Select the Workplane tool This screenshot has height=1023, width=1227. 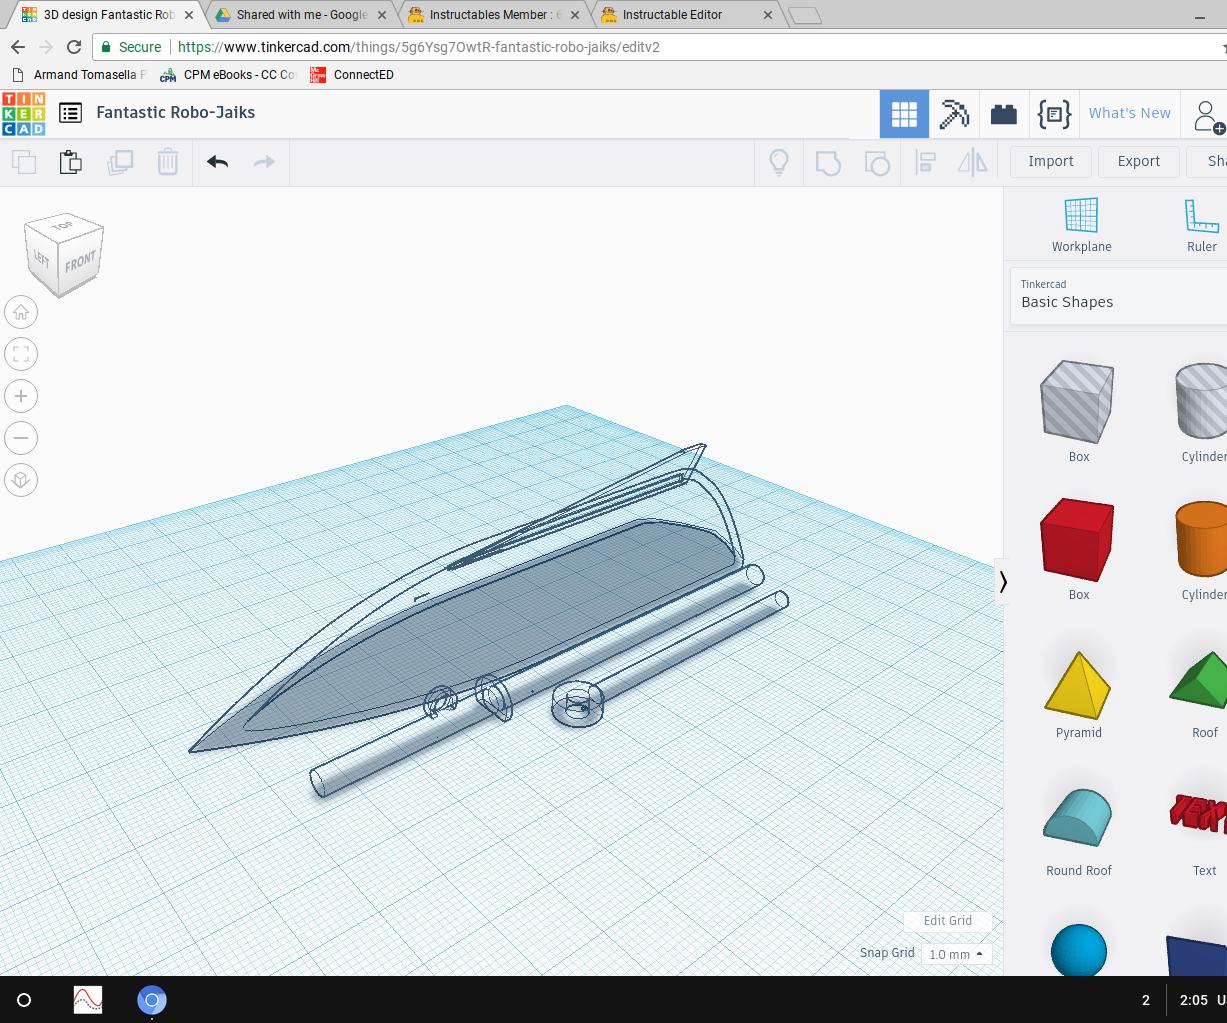tap(1081, 222)
